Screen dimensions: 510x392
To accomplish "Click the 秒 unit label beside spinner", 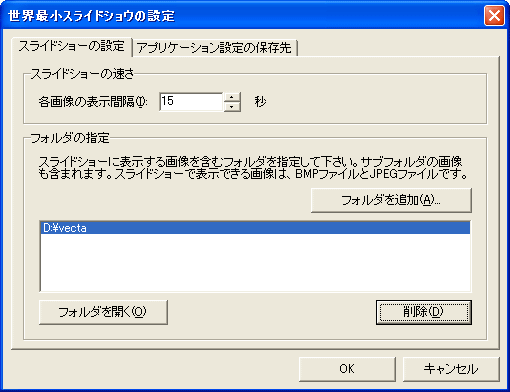I will [x=260, y=101].
